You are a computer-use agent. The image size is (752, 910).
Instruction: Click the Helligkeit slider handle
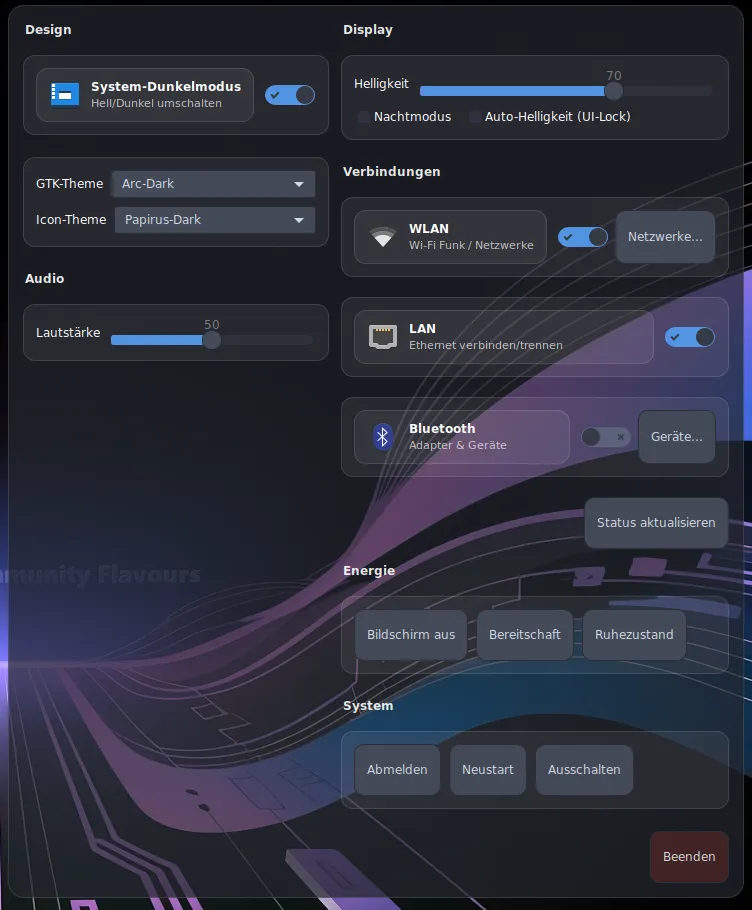(614, 91)
